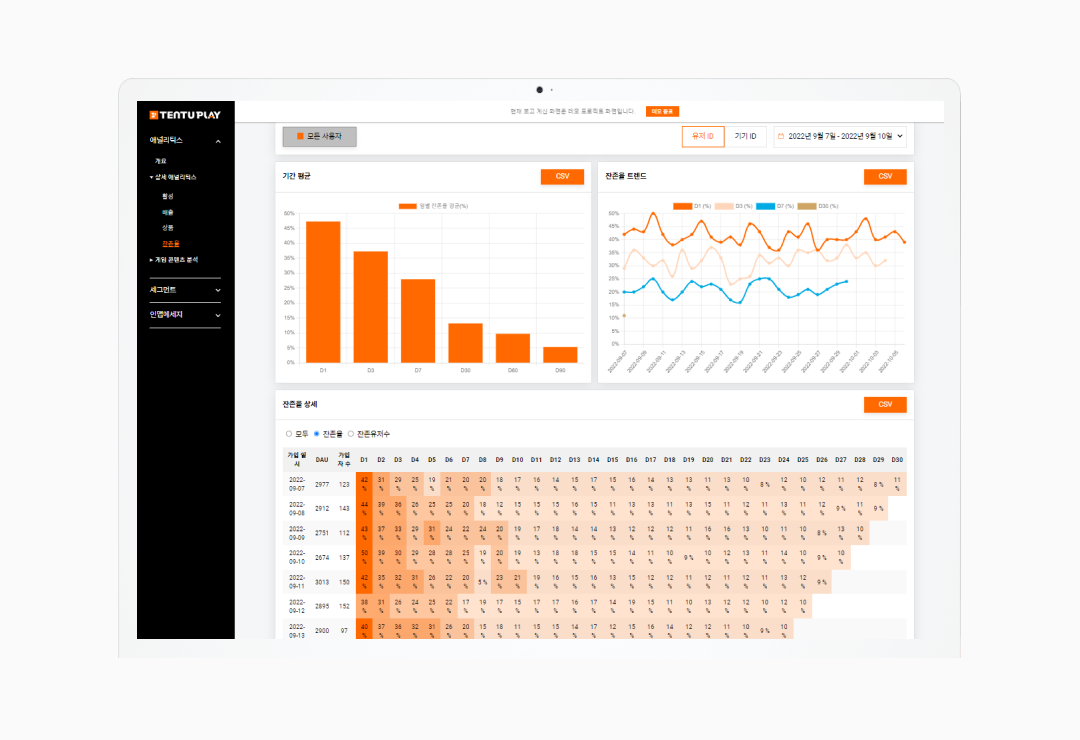Click the TENTUPLAY logo icon
The height and width of the screenshot is (740, 1080).
click(x=153, y=114)
